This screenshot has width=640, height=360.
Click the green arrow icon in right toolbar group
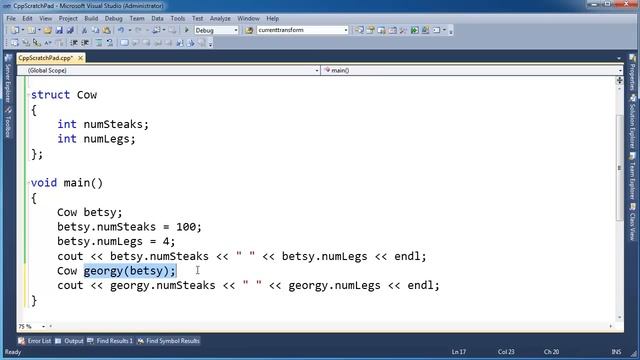(414, 30)
